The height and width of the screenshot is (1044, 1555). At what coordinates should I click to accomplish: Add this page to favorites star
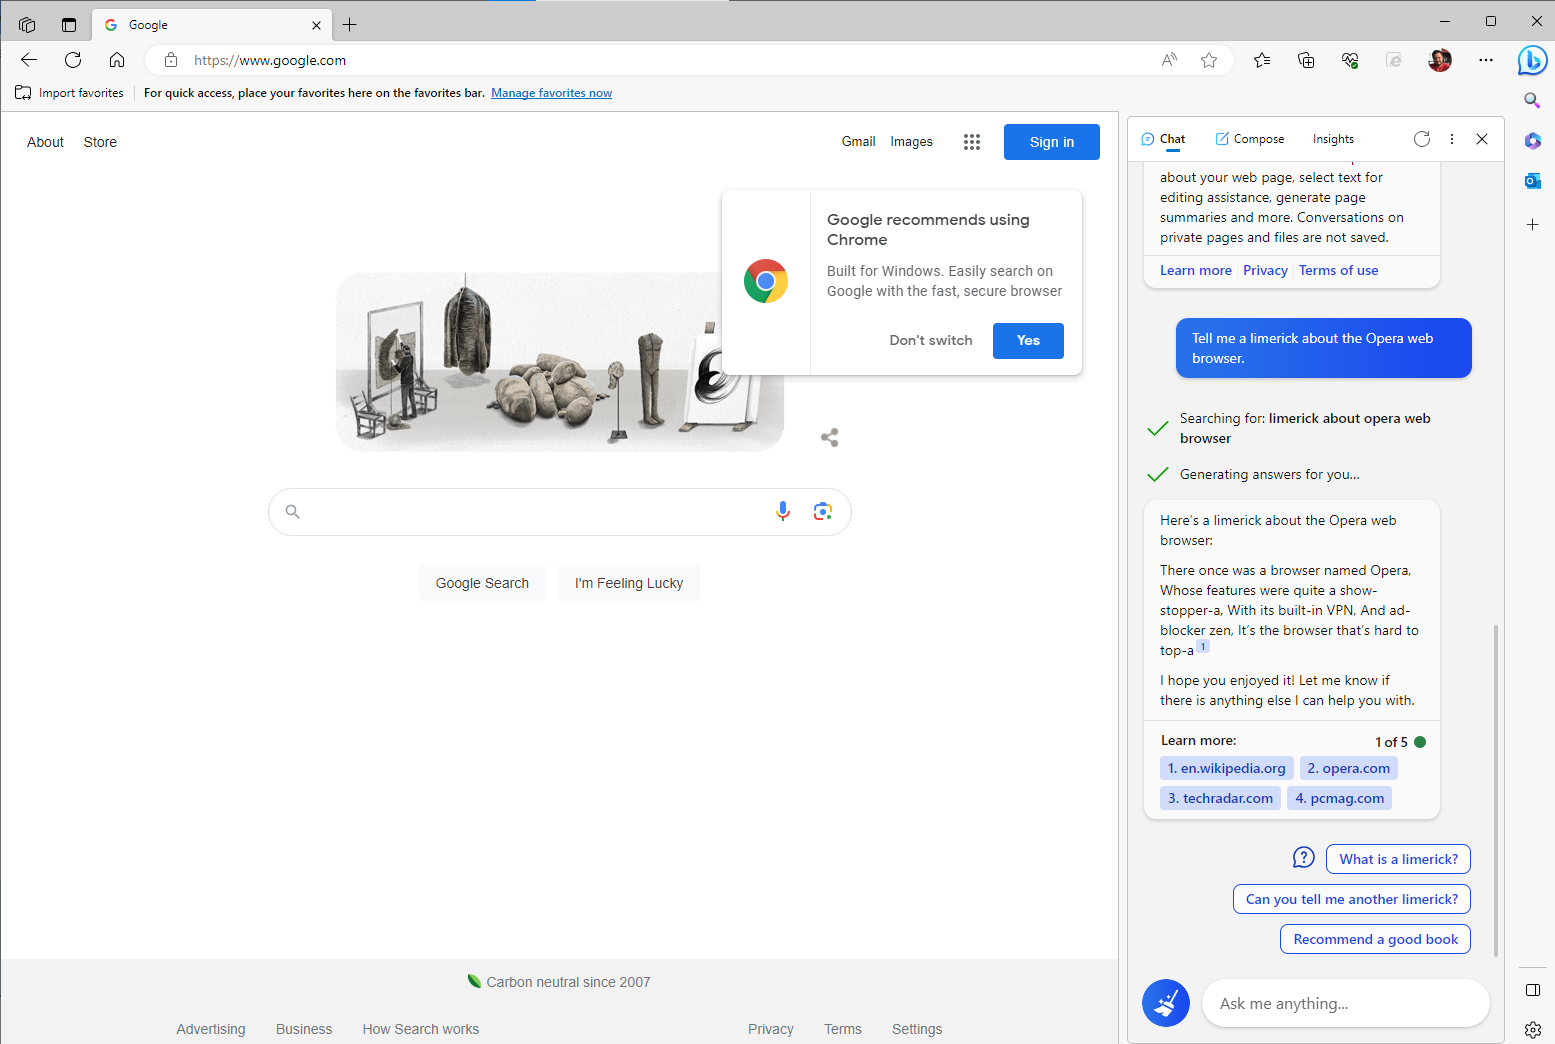[1209, 60]
